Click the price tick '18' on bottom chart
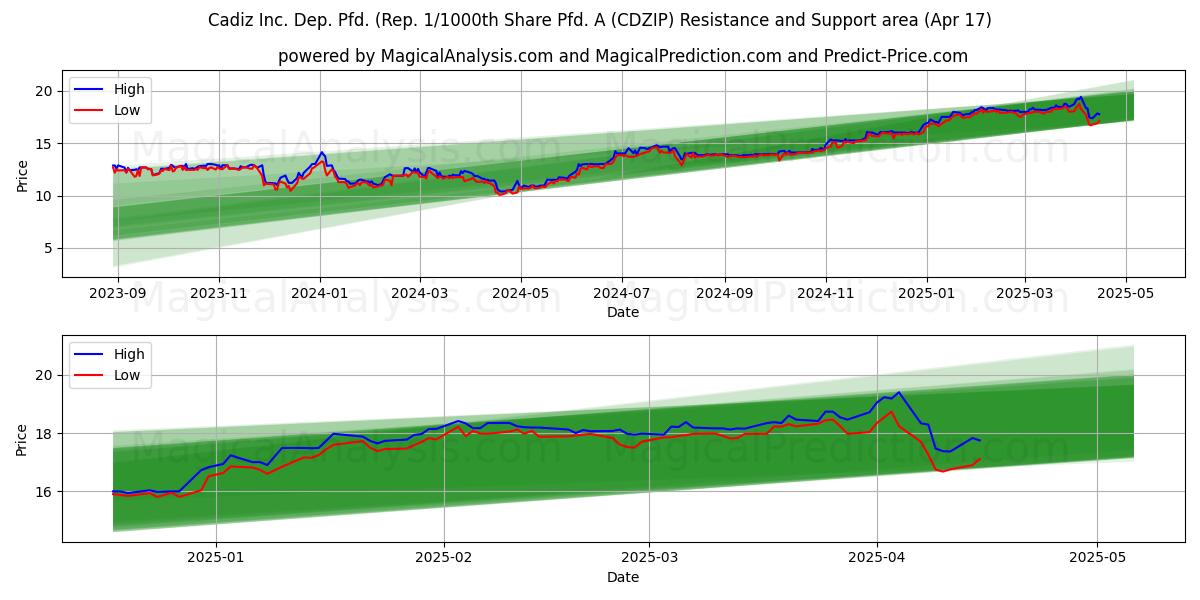This screenshot has width=1200, height=600. pyautogui.click(x=45, y=434)
